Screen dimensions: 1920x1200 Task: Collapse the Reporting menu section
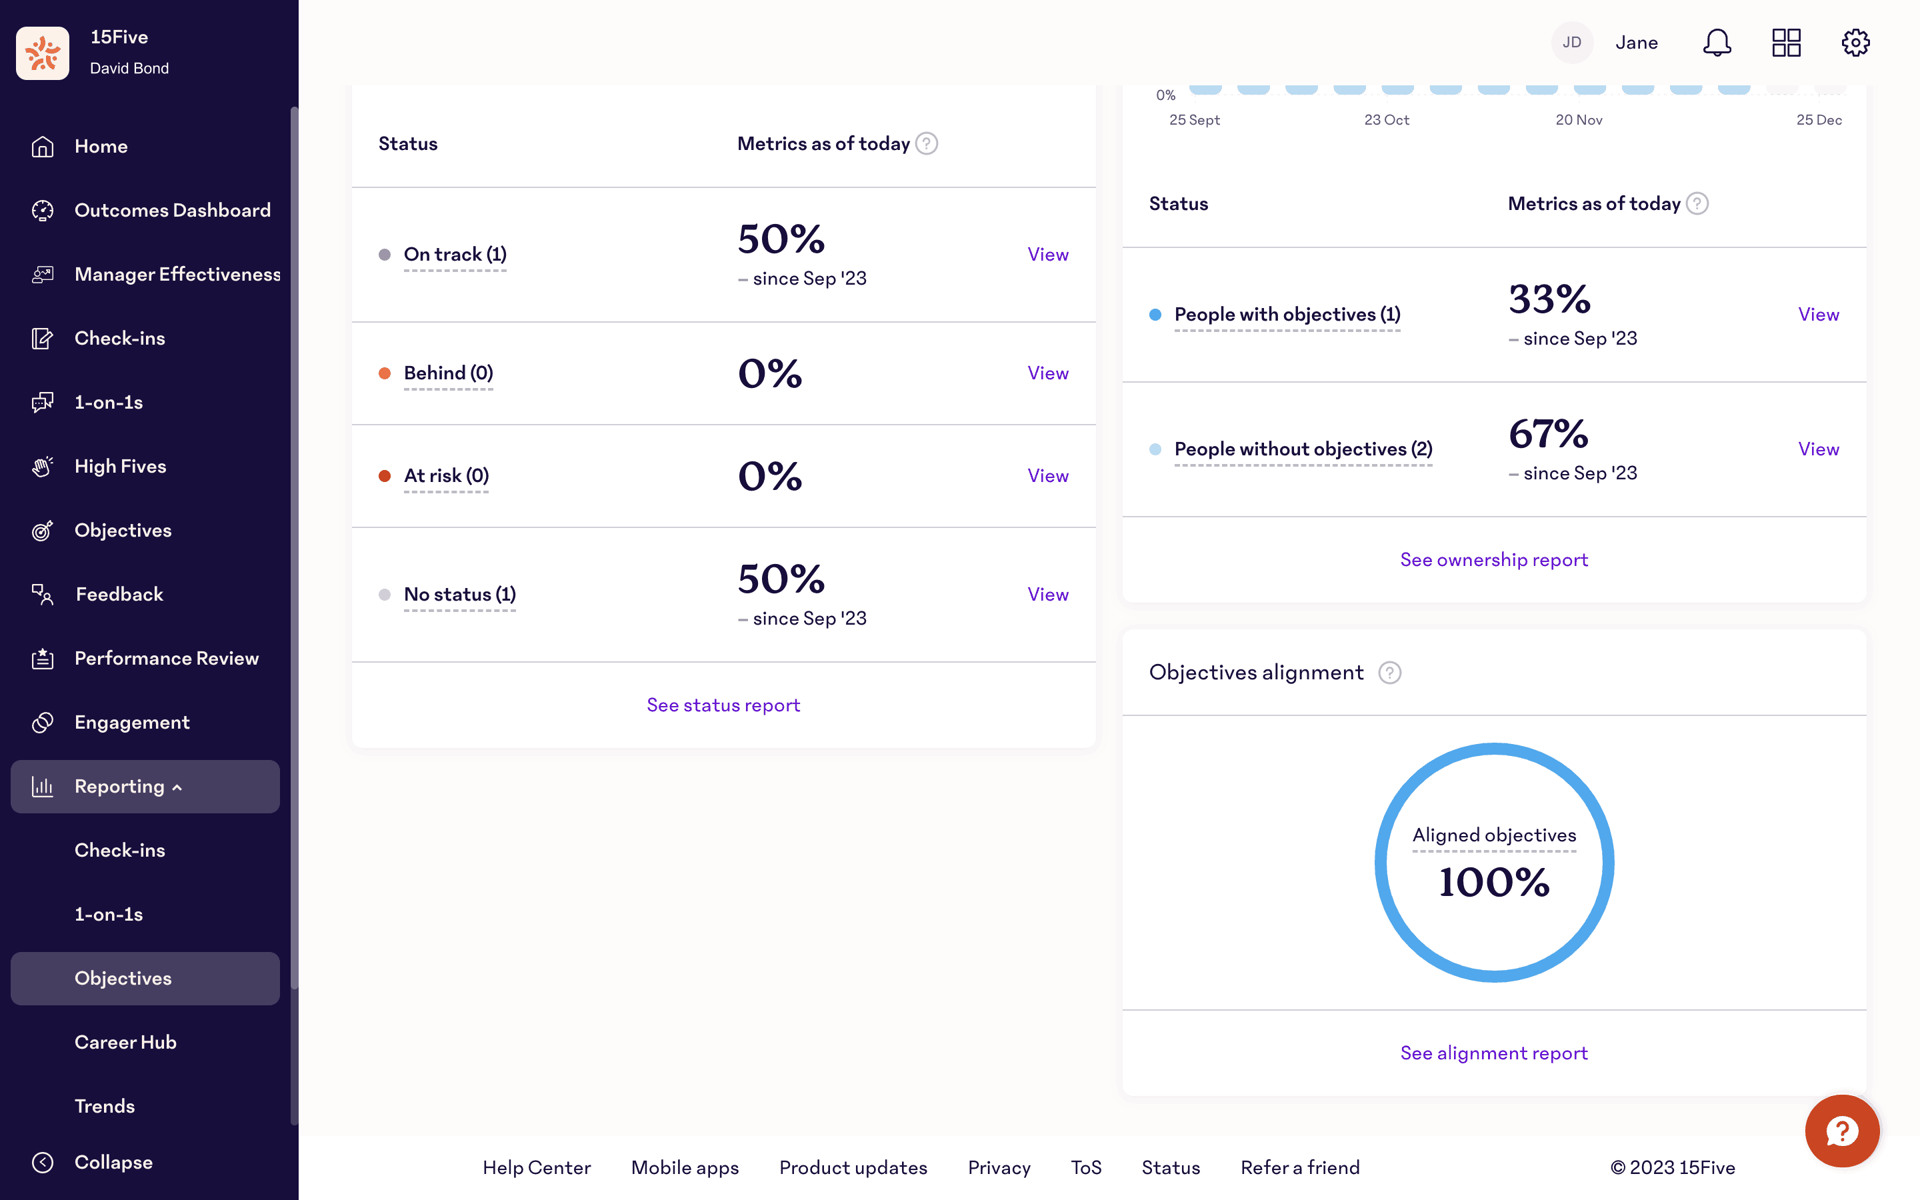(145, 786)
